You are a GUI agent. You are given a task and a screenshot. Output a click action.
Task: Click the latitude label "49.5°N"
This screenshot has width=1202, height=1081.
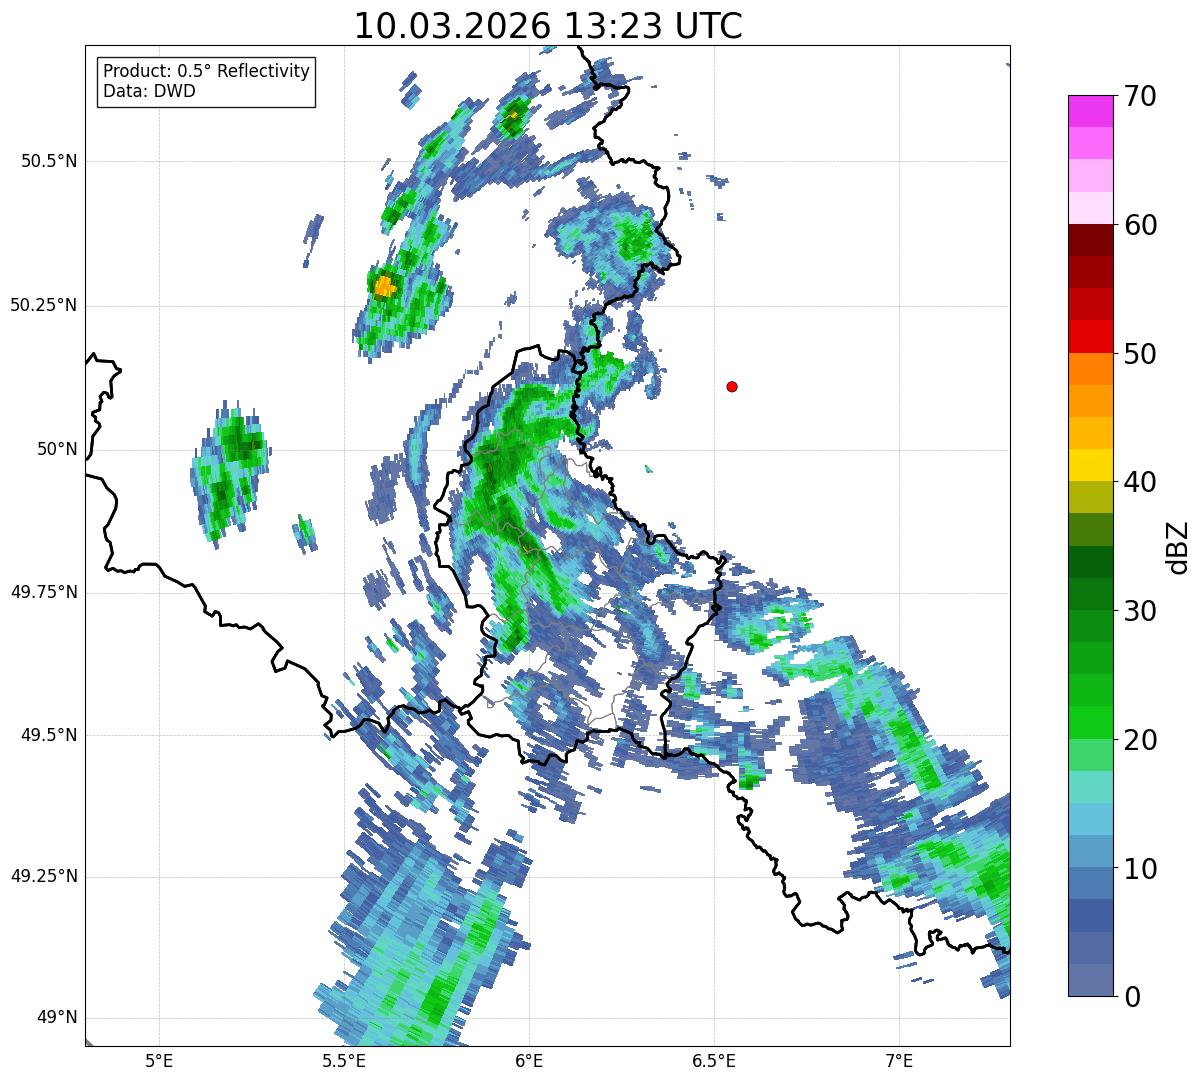[x=49, y=735]
